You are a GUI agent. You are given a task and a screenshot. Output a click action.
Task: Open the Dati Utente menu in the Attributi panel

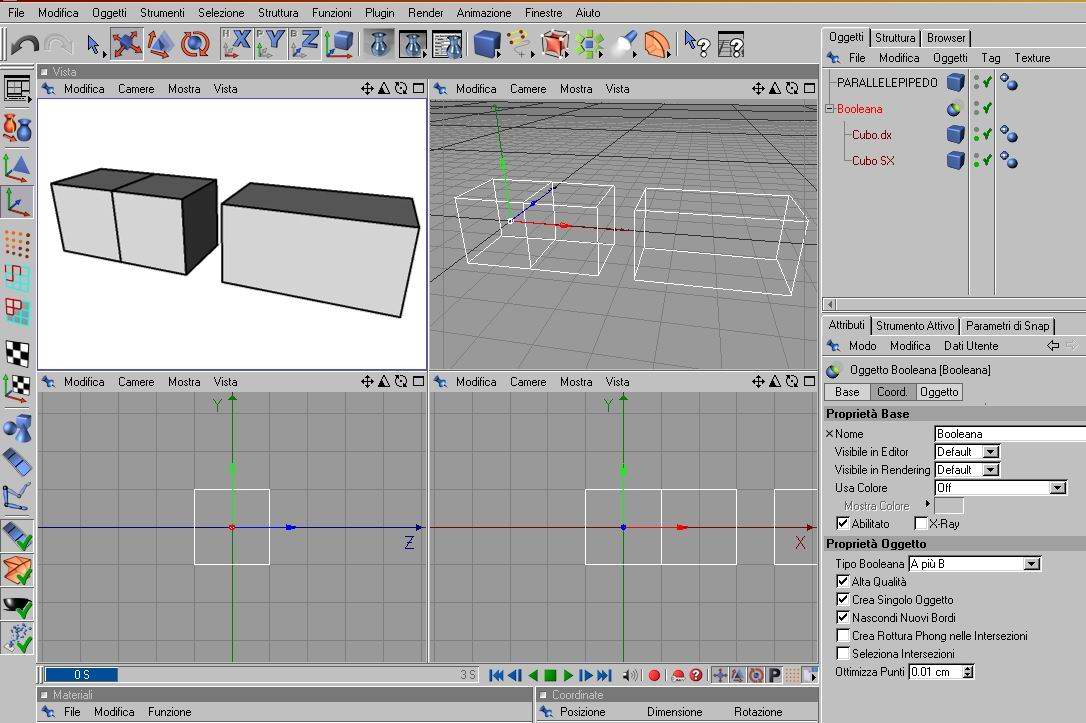[971, 346]
